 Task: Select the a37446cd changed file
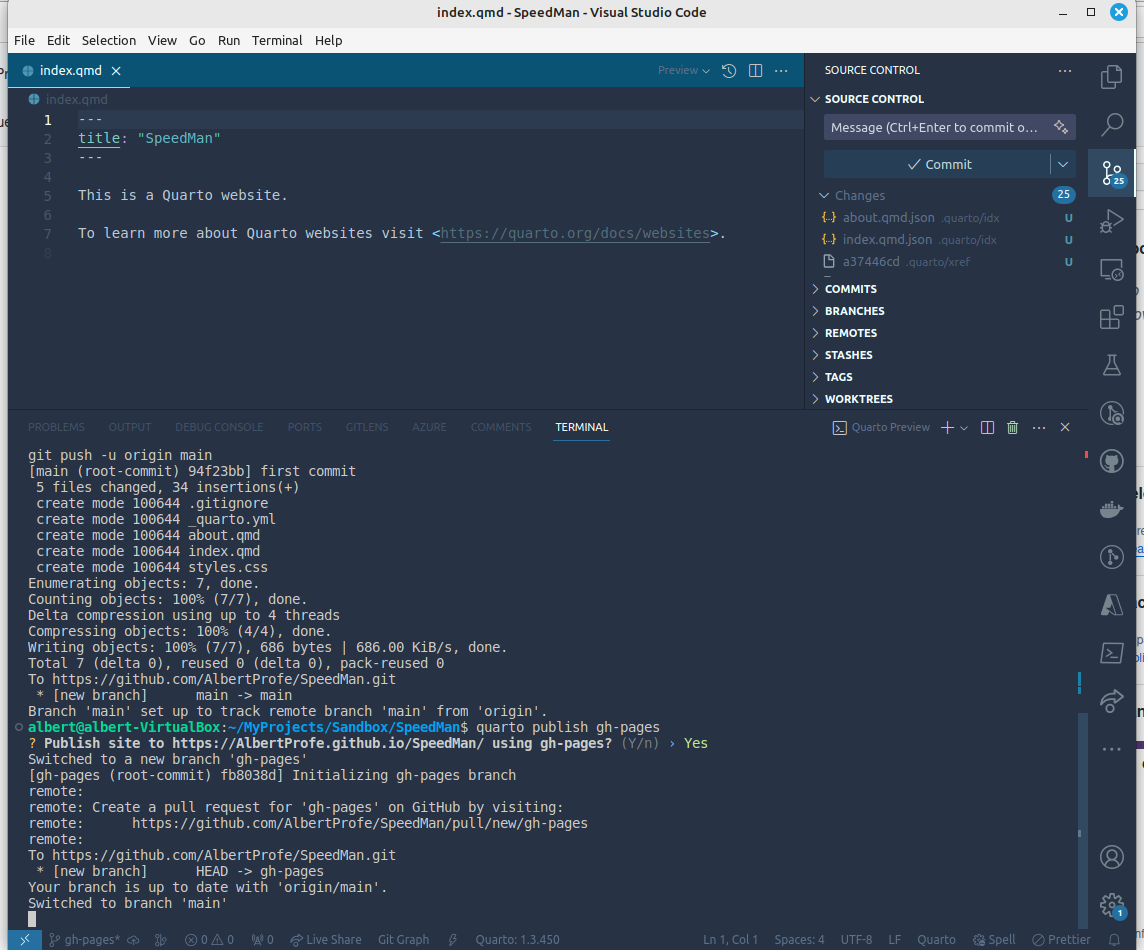[x=946, y=261]
